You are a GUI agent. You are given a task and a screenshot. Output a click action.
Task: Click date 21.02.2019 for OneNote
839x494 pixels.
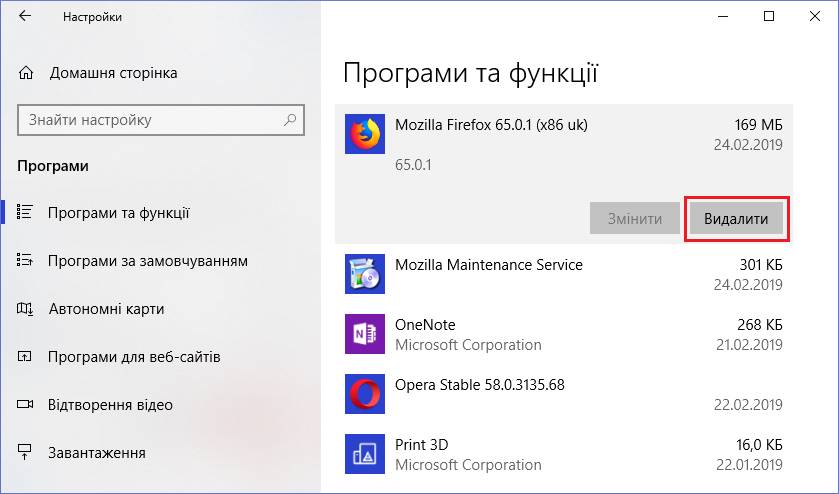pos(749,344)
